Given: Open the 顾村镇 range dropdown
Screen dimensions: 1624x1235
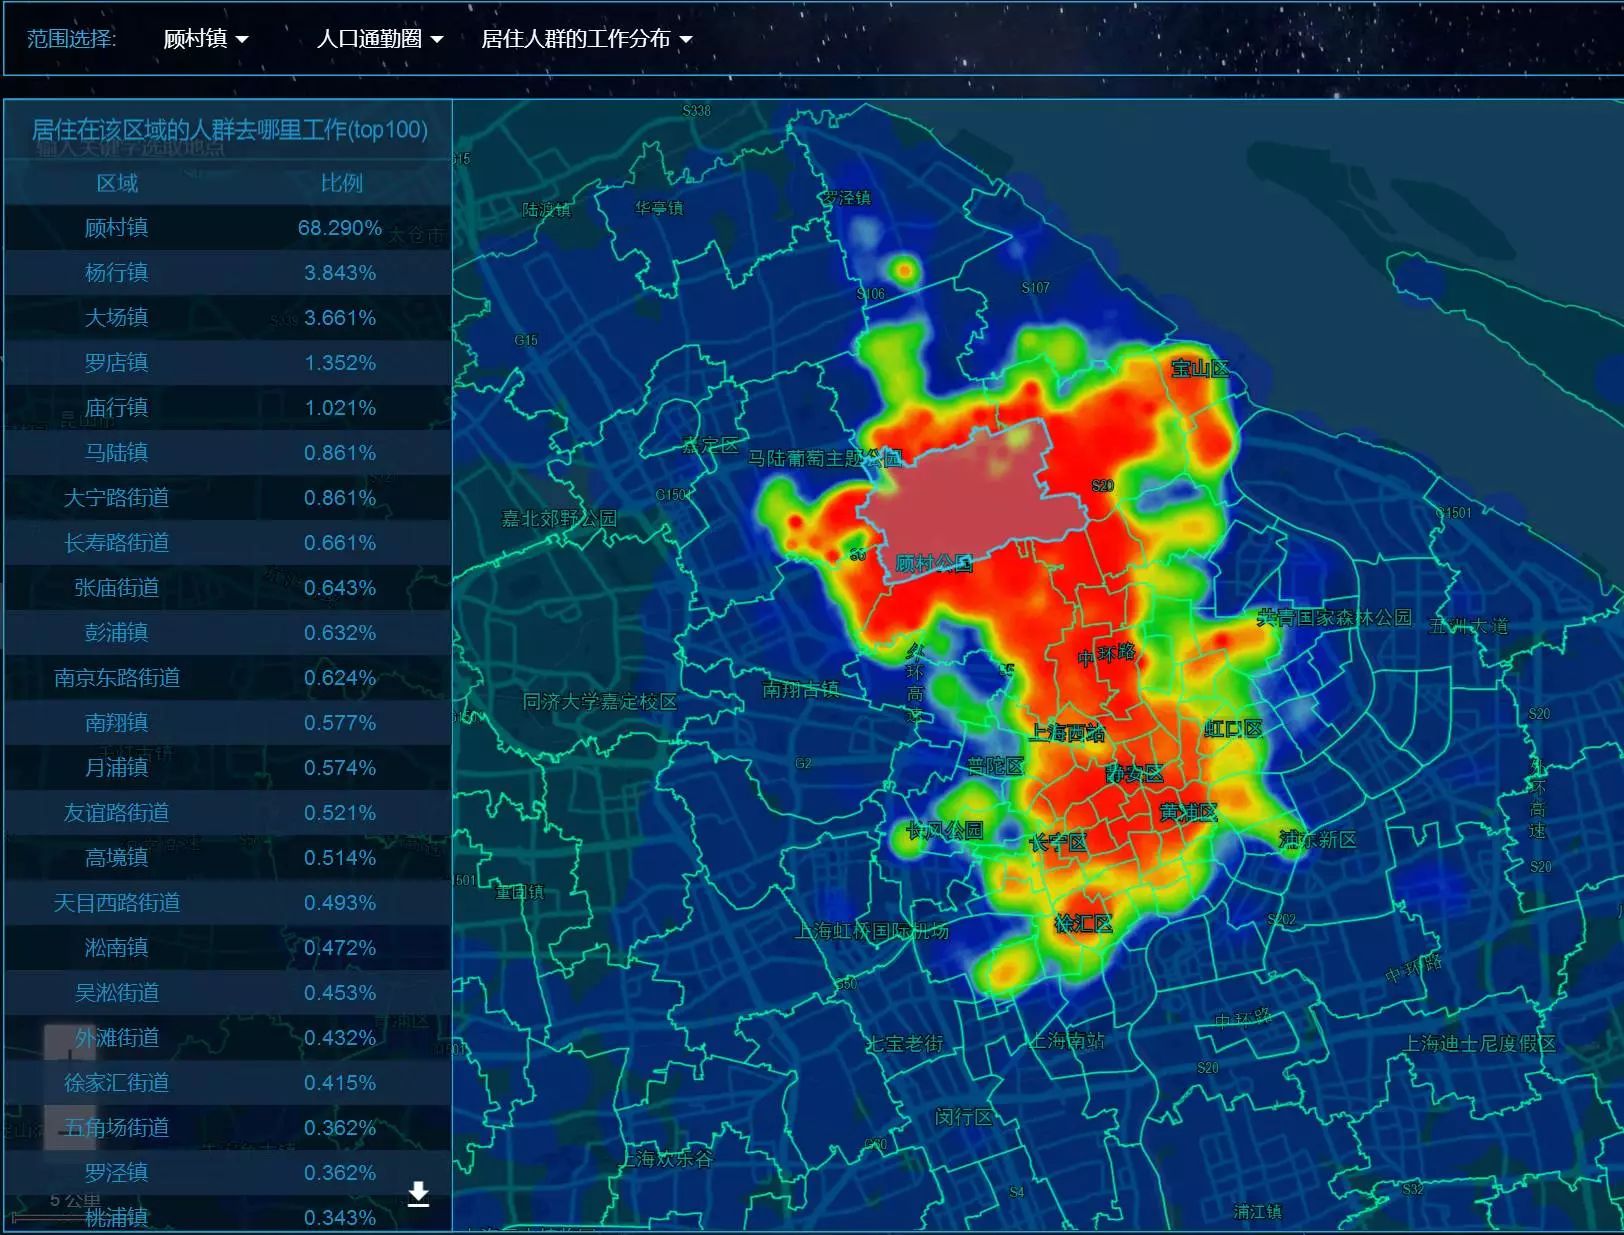Looking at the screenshot, I should point(205,39).
